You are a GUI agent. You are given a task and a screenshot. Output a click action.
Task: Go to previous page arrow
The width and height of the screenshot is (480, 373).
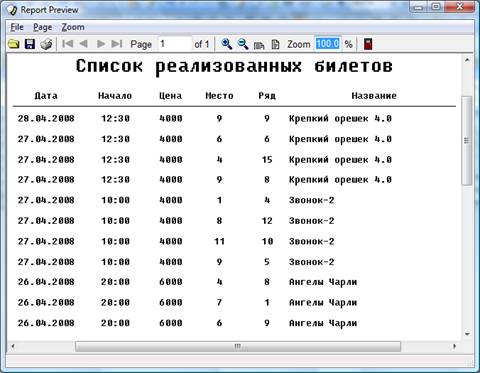84,44
